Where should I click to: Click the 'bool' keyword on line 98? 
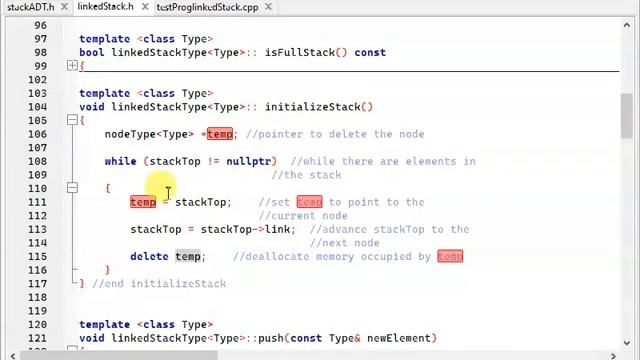coord(92,52)
